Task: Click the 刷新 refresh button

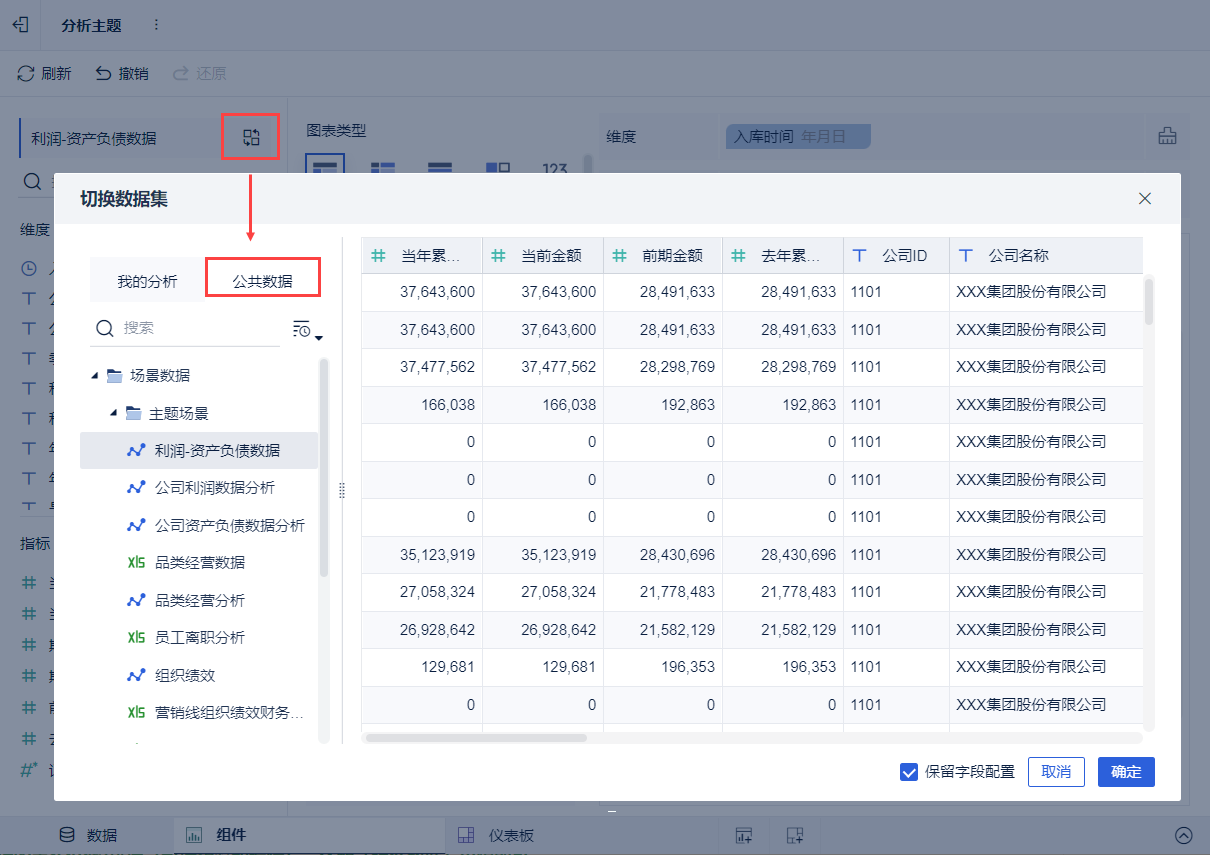Action: tap(44, 74)
